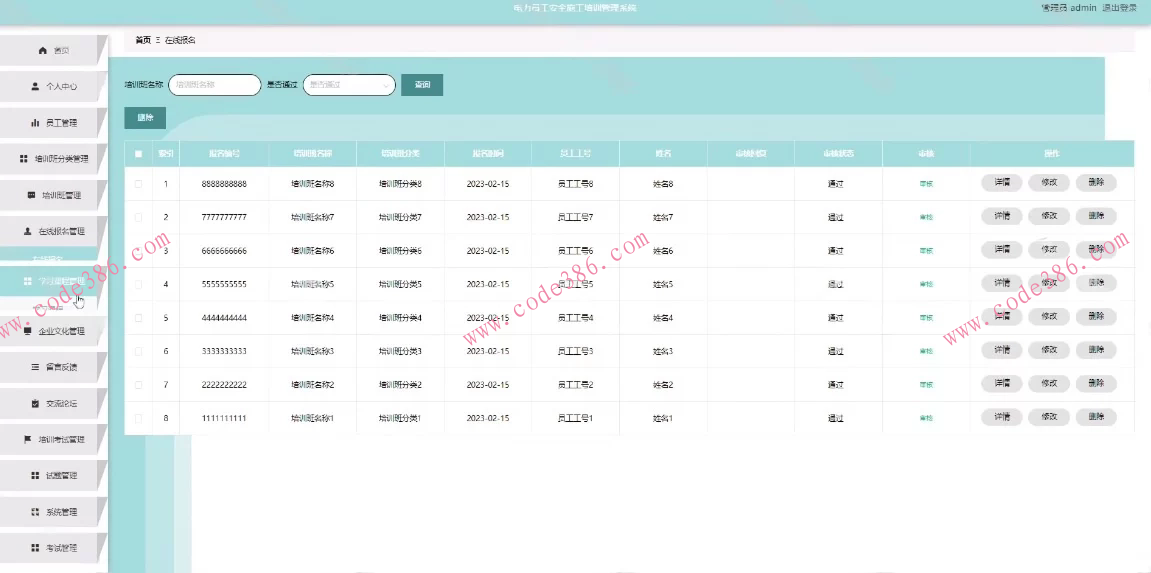Click the 培训班名称 search input field
The width and height of the screenshot is (1151, 573).
pos(214,85)
